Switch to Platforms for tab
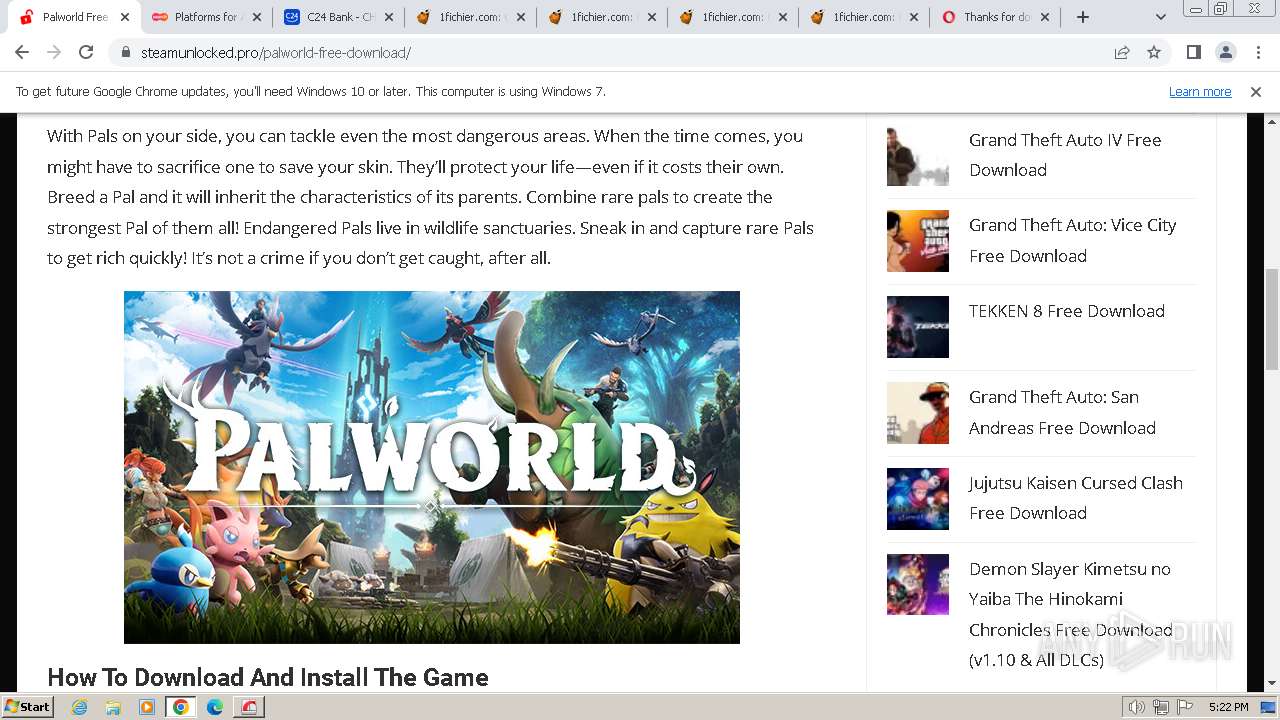 click(207, 17)
